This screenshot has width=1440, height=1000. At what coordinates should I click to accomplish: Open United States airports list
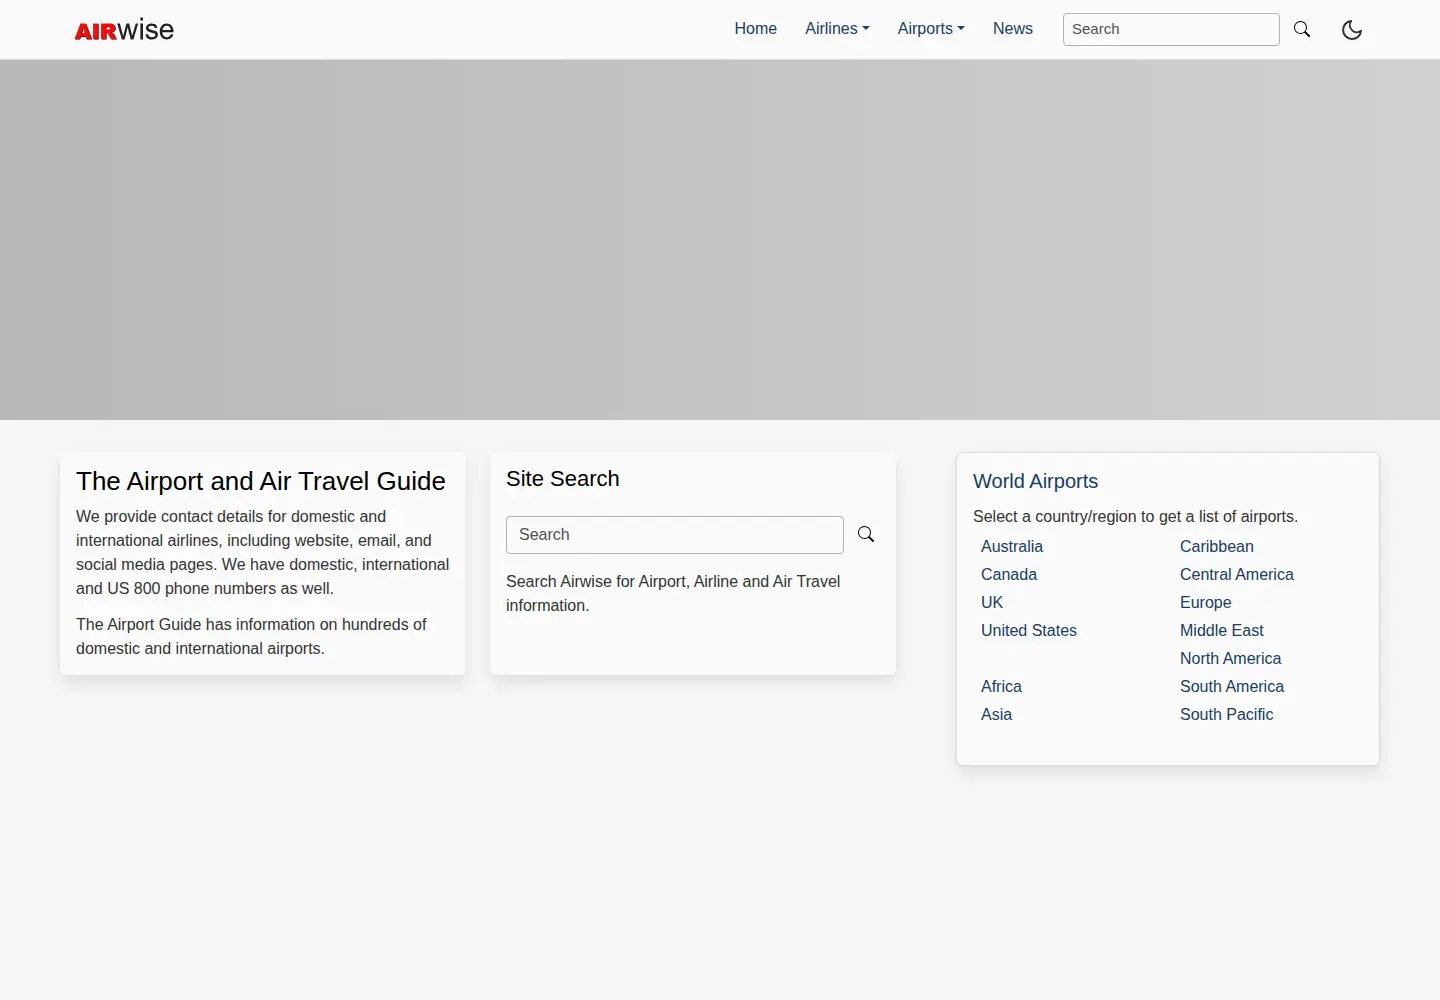(x=1029, y=630)
